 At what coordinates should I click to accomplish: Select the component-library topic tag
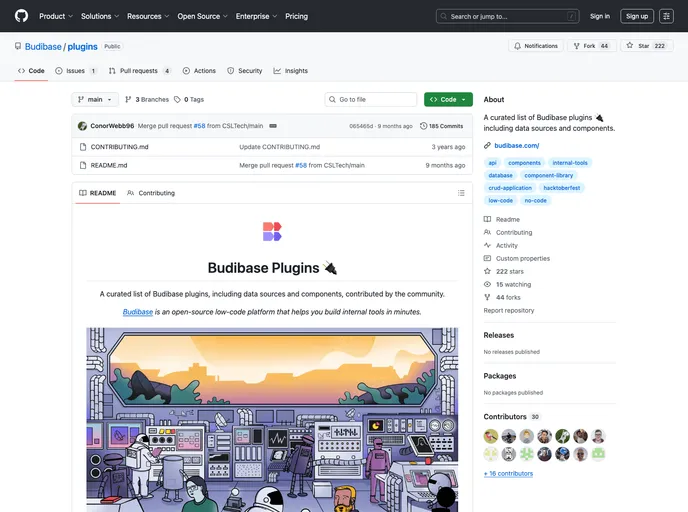548,175
